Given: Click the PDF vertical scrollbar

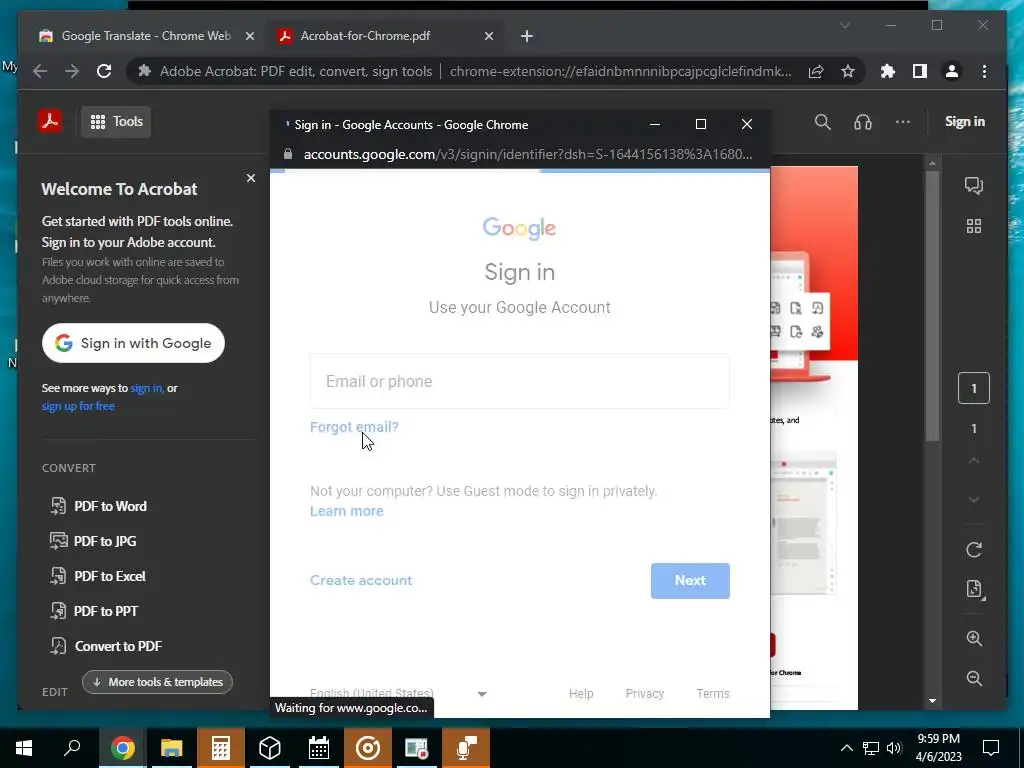Looking at the screenshot, I should [x=932, y=306].
